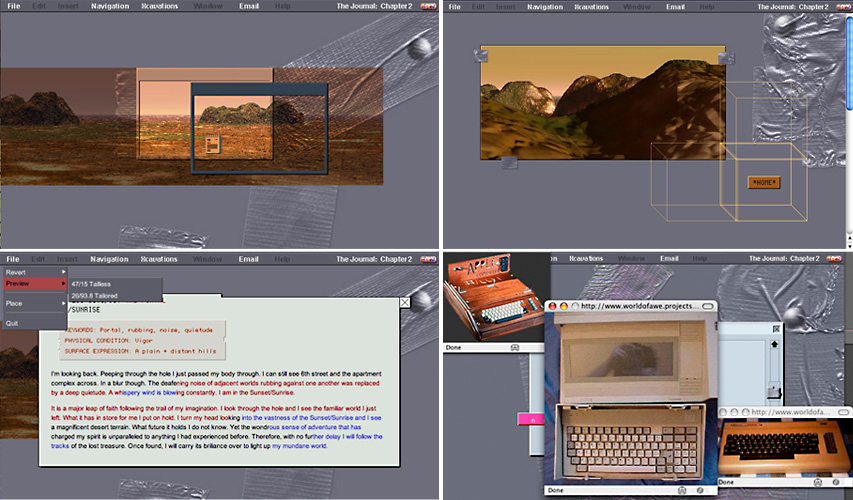Click the URL title 'http://www.worldofawe.projects...'
The height and width of the screenshot is (500, 853).
[x=640, y=306]
